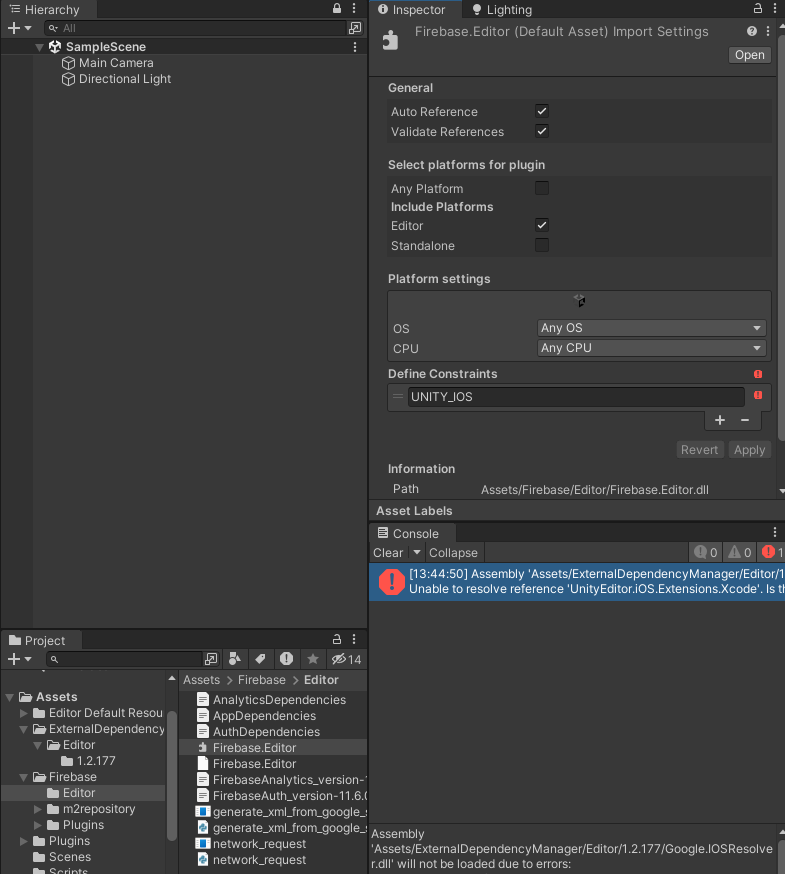
Task: Click the Open button in Inspector
Action: 749,55
